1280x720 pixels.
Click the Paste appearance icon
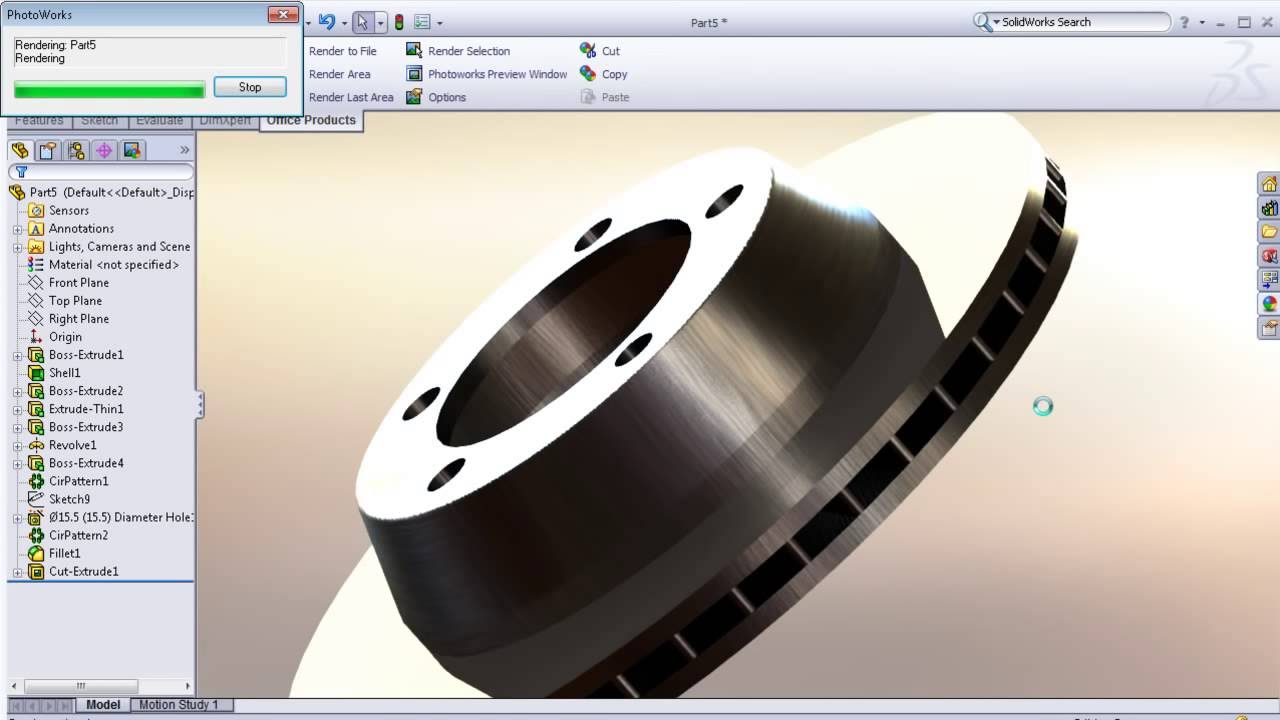point(588,97)
